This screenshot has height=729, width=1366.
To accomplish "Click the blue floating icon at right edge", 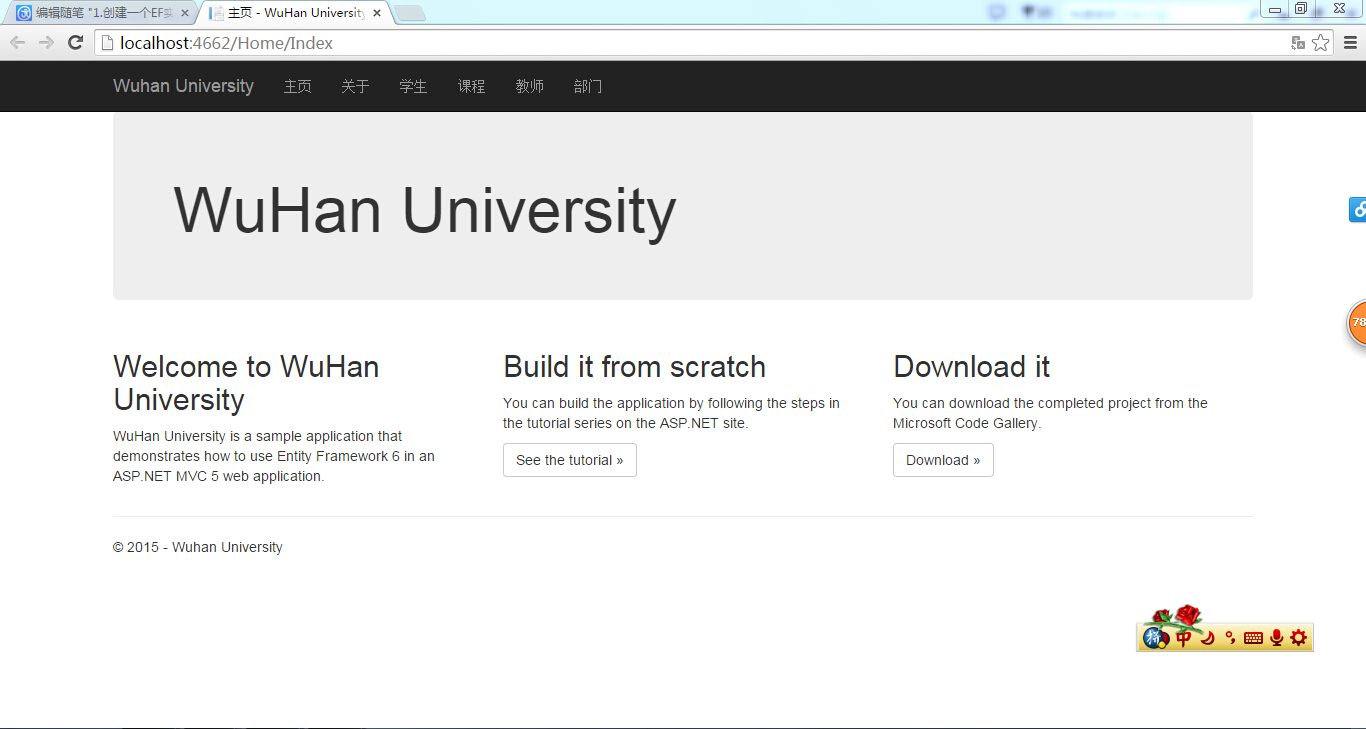I will 1357,210.
